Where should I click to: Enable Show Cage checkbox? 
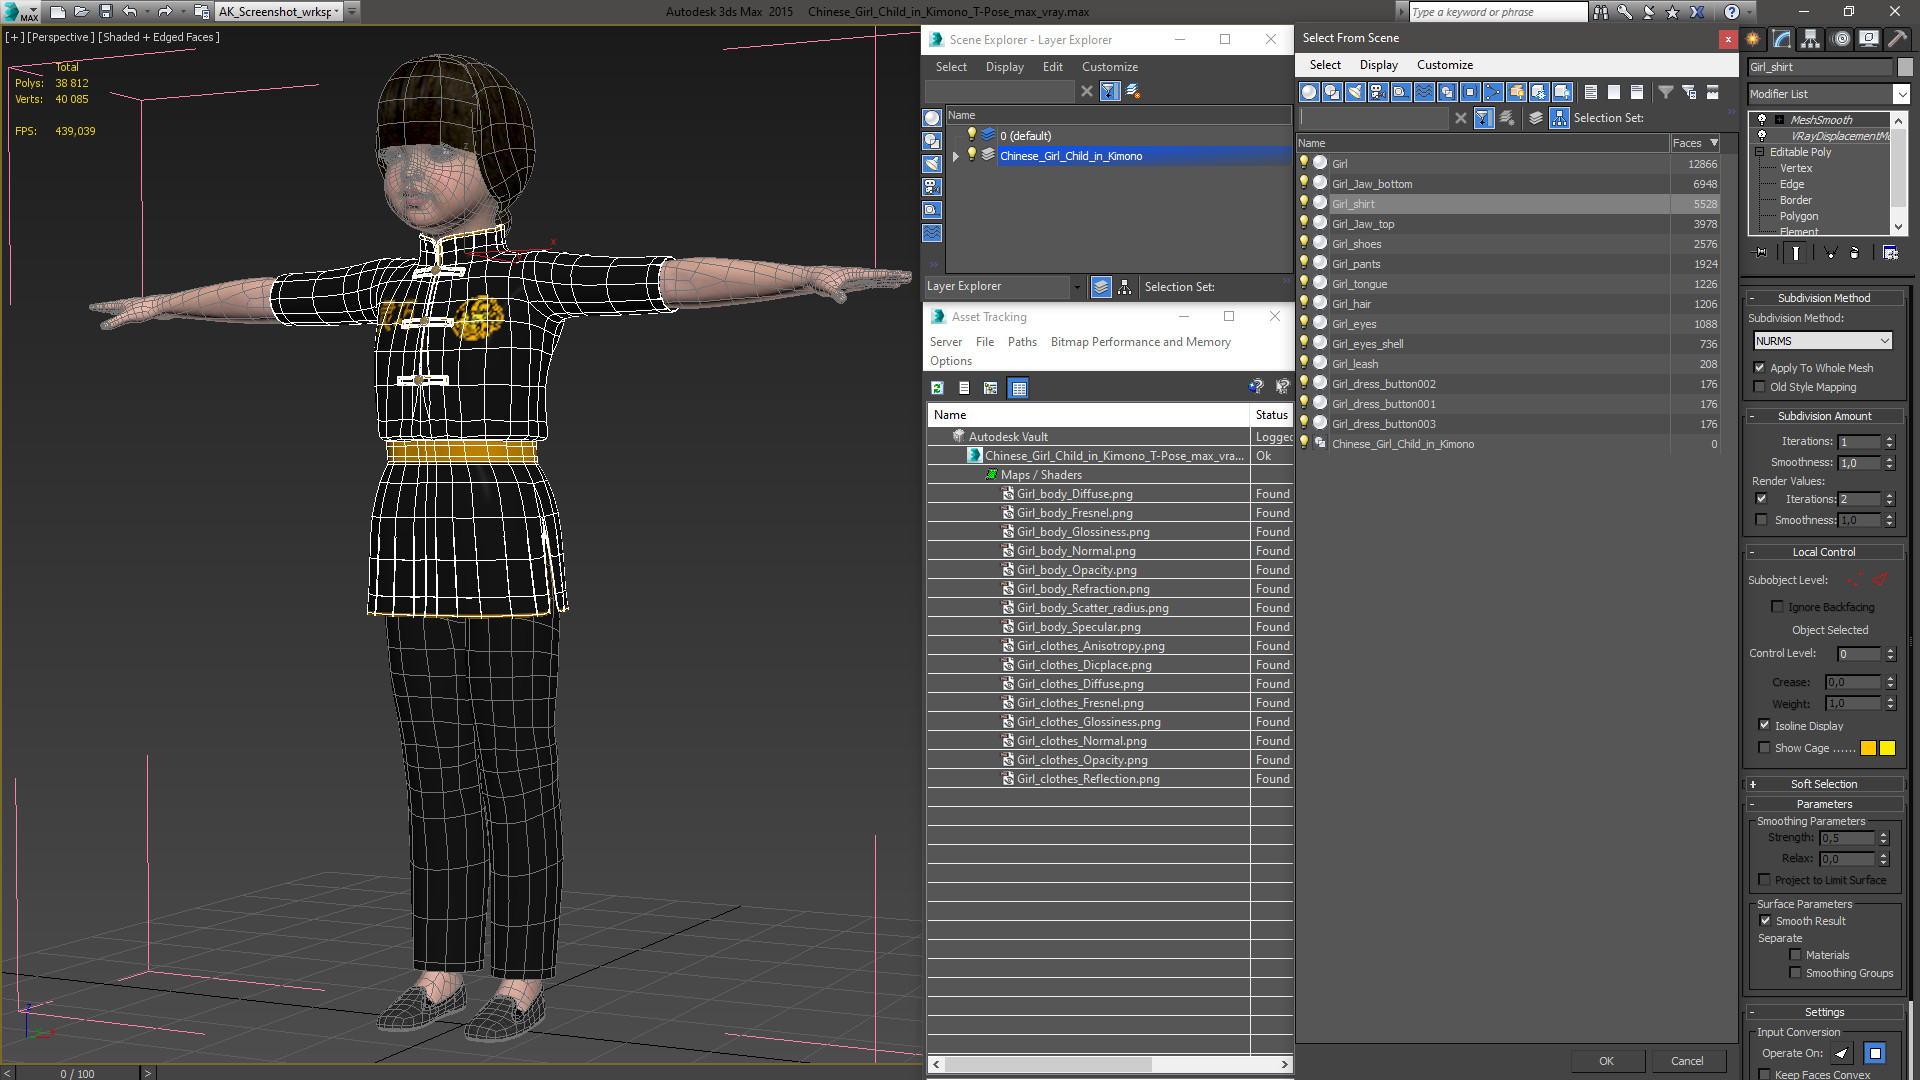1765,748
